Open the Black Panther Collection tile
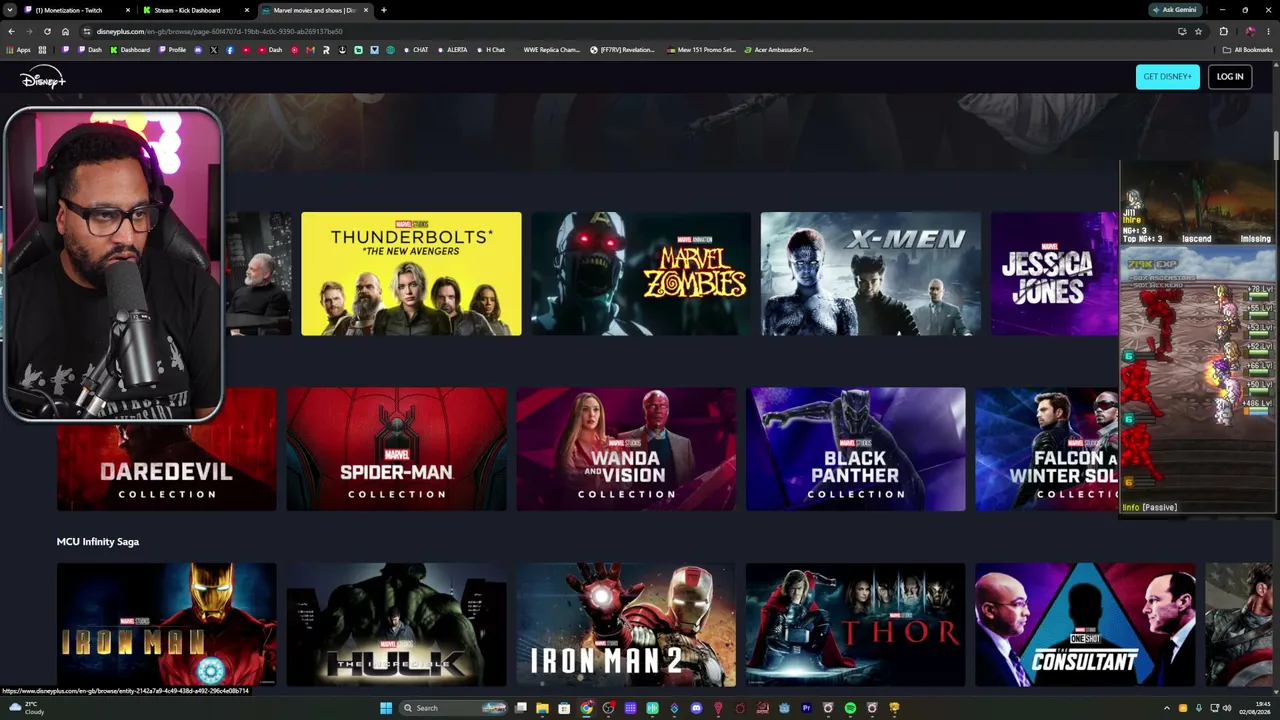 [x=856, y=449]
